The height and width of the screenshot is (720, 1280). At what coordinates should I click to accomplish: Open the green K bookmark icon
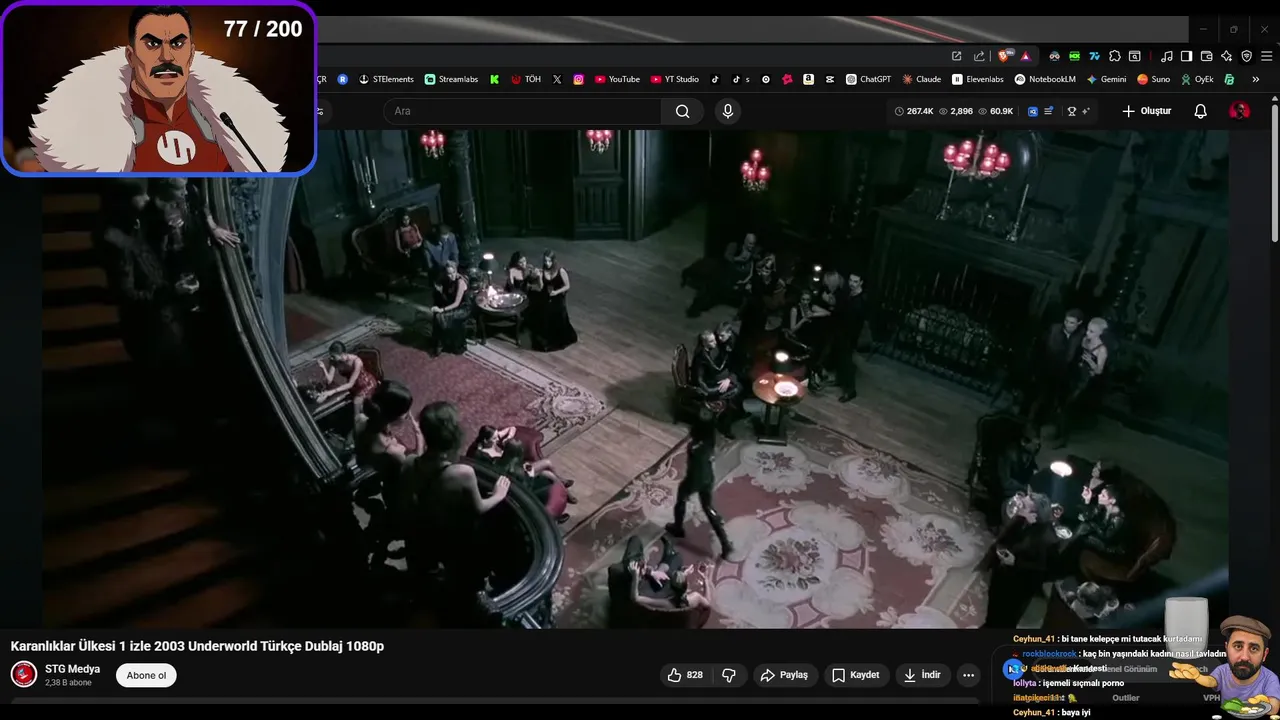494,79
